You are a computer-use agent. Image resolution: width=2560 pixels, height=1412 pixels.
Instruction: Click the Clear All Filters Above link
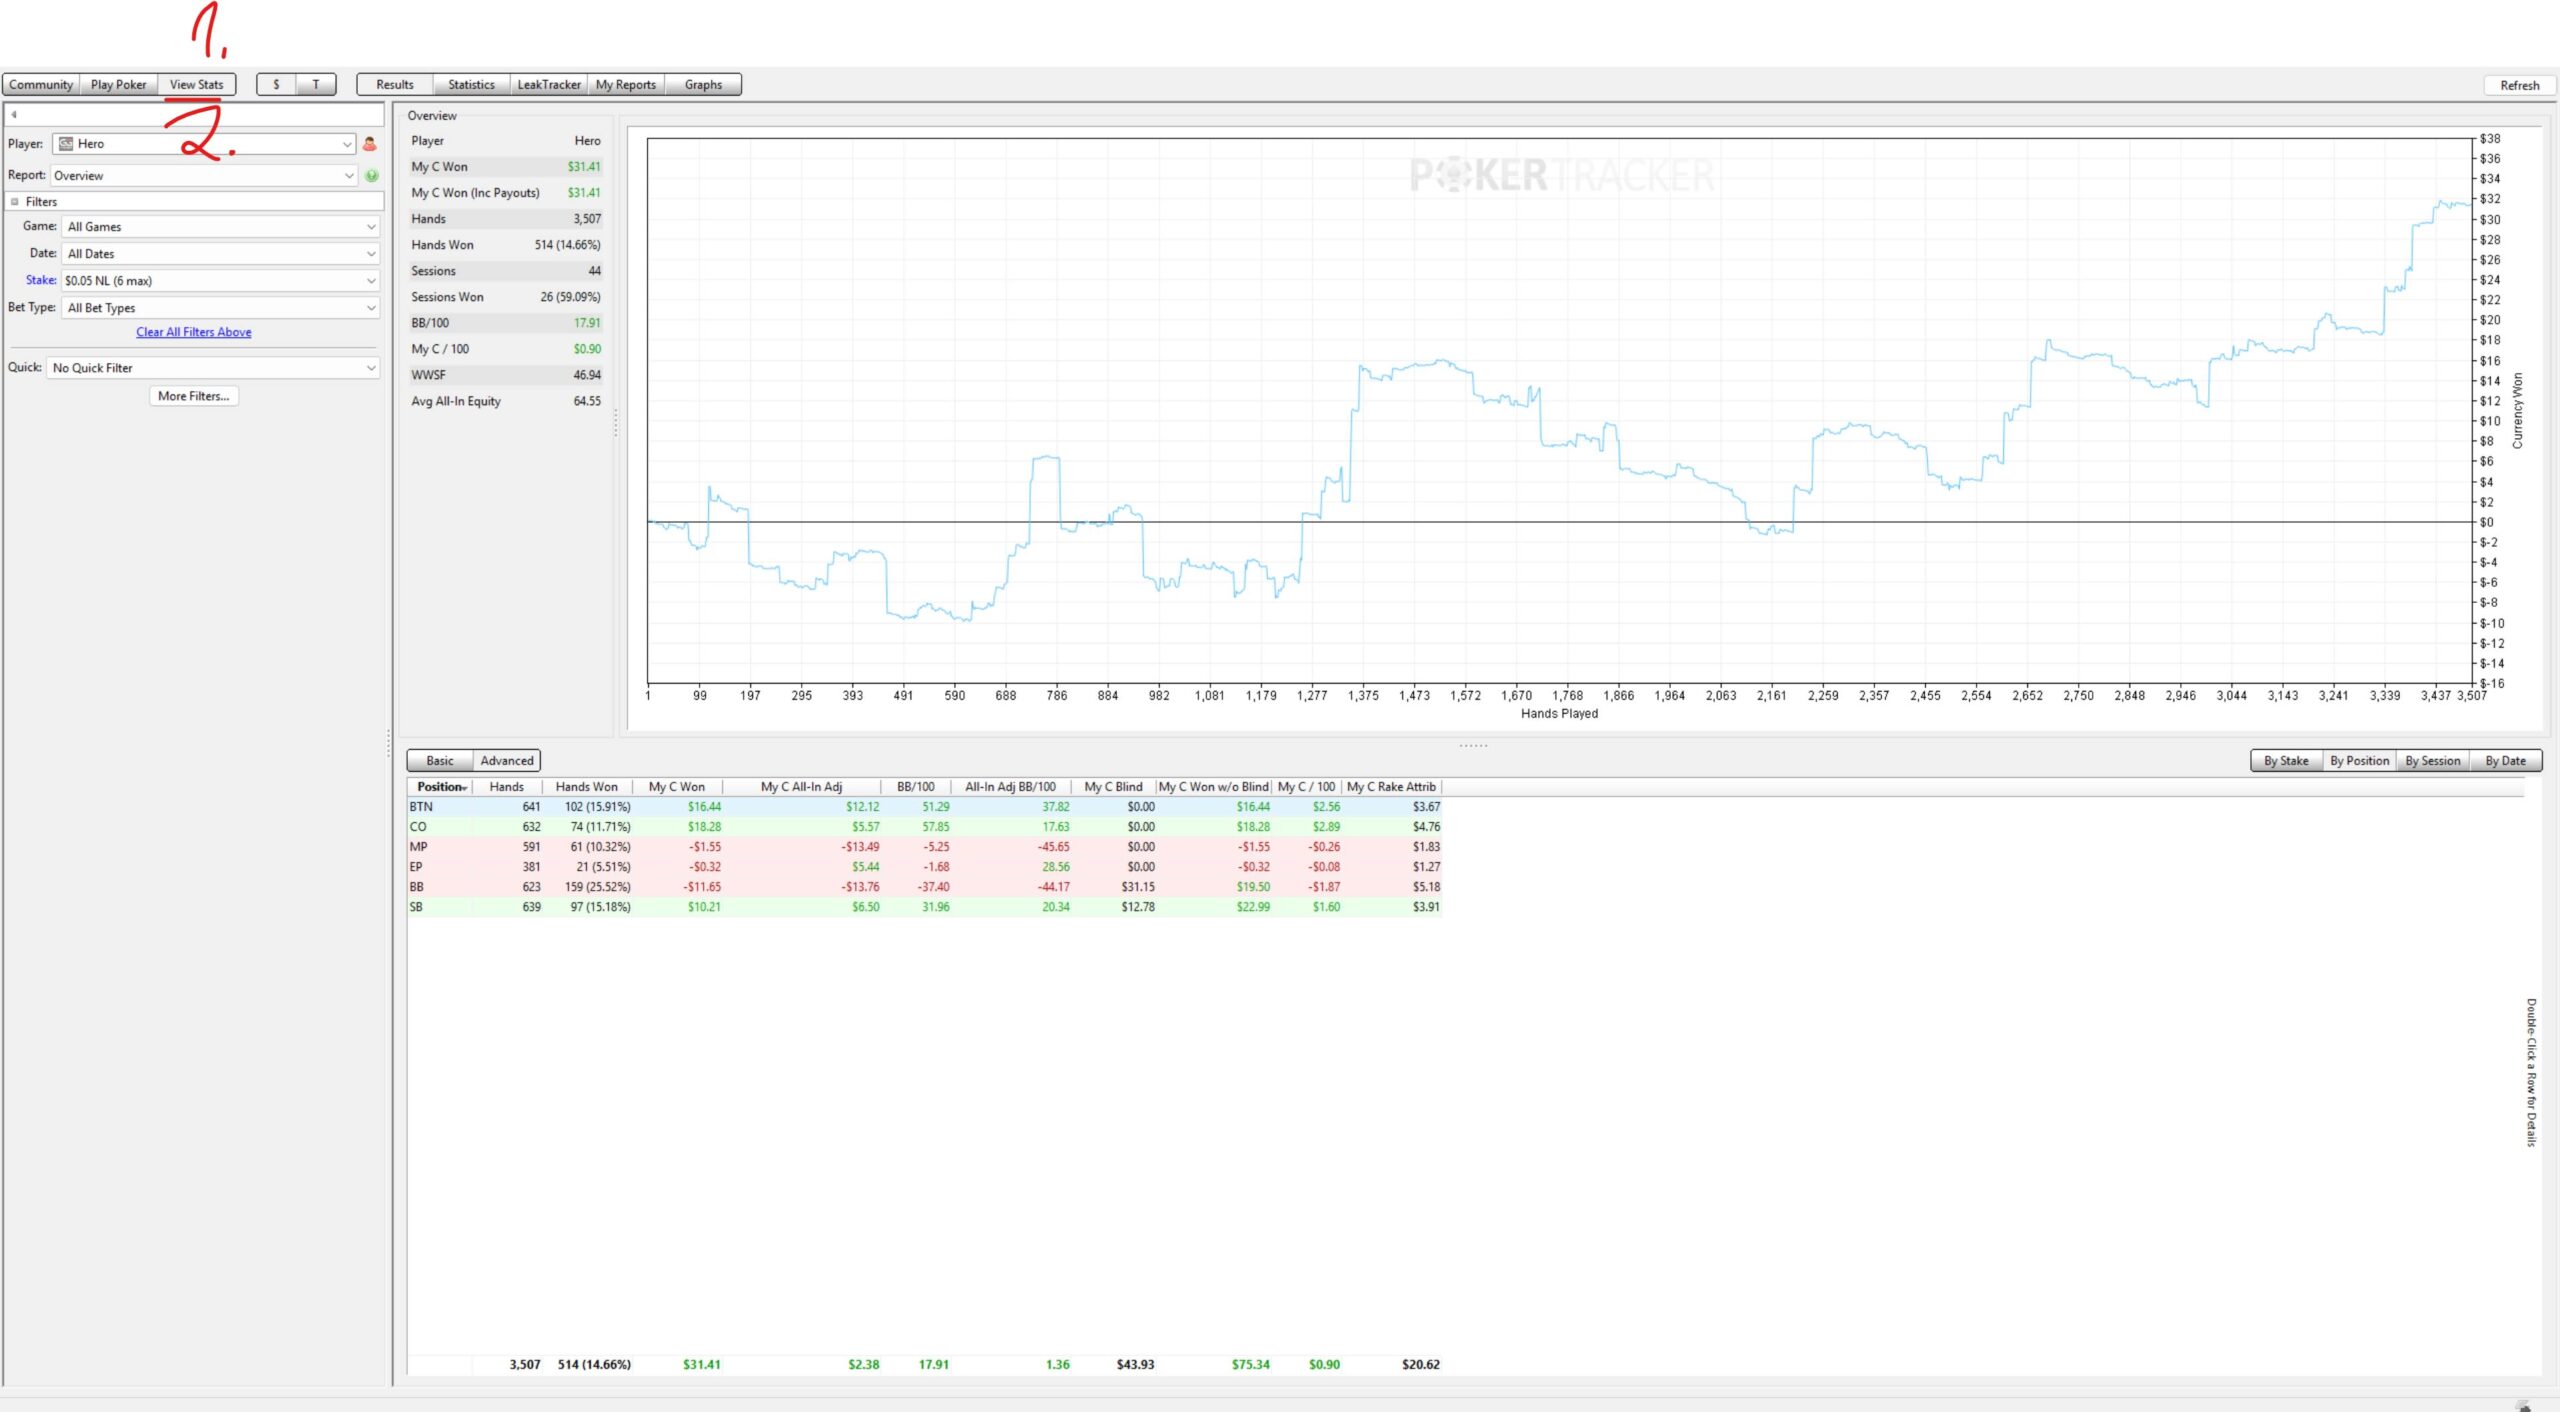(x=194, y=332)
